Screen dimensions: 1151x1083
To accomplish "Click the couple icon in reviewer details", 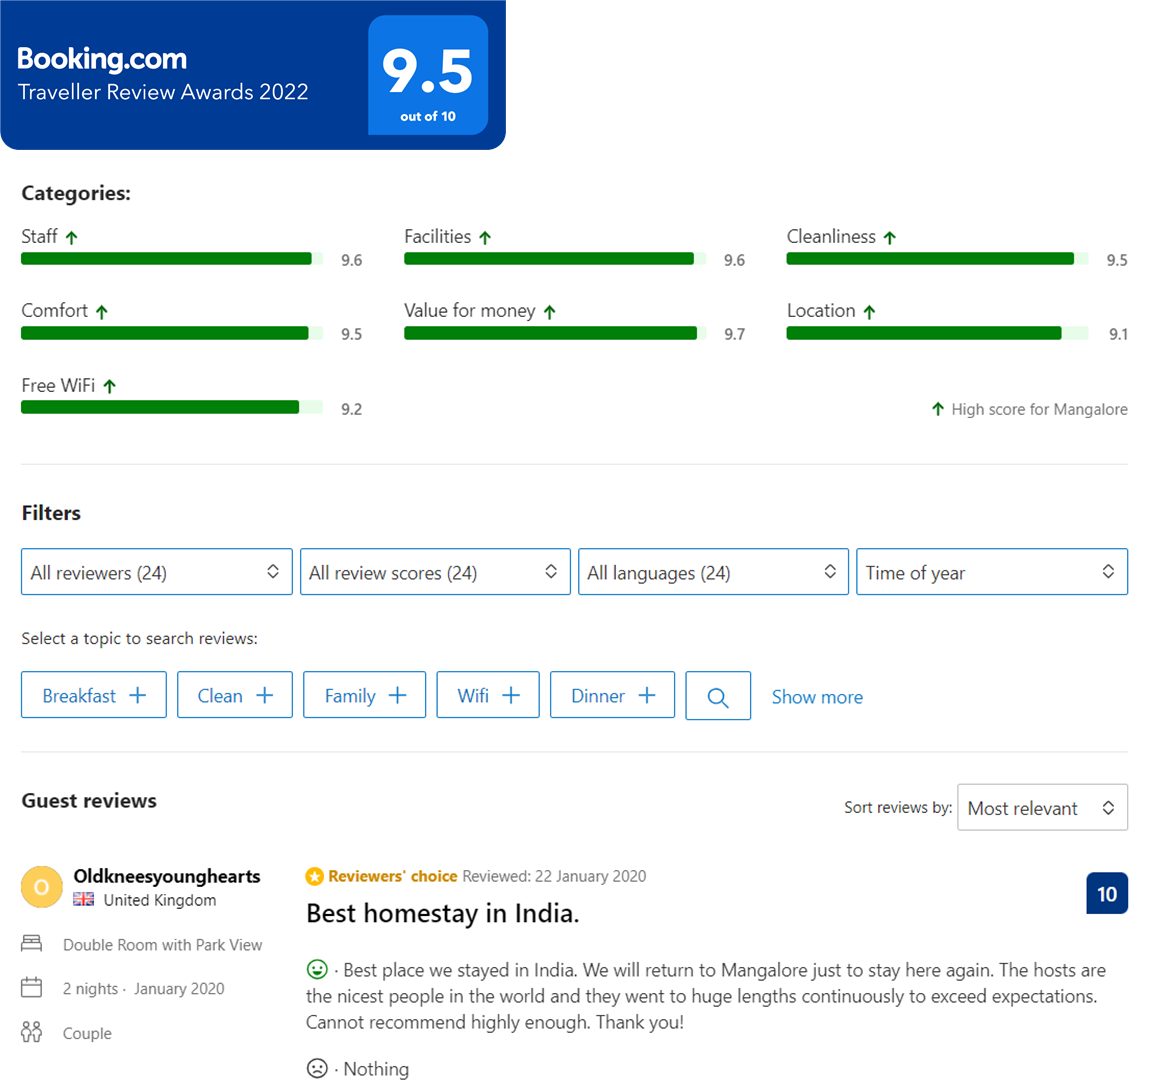I will (x=32, y=1032).
